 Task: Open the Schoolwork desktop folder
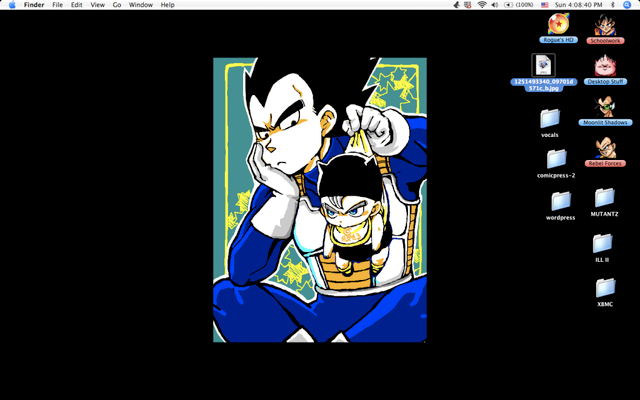point(605,25)
